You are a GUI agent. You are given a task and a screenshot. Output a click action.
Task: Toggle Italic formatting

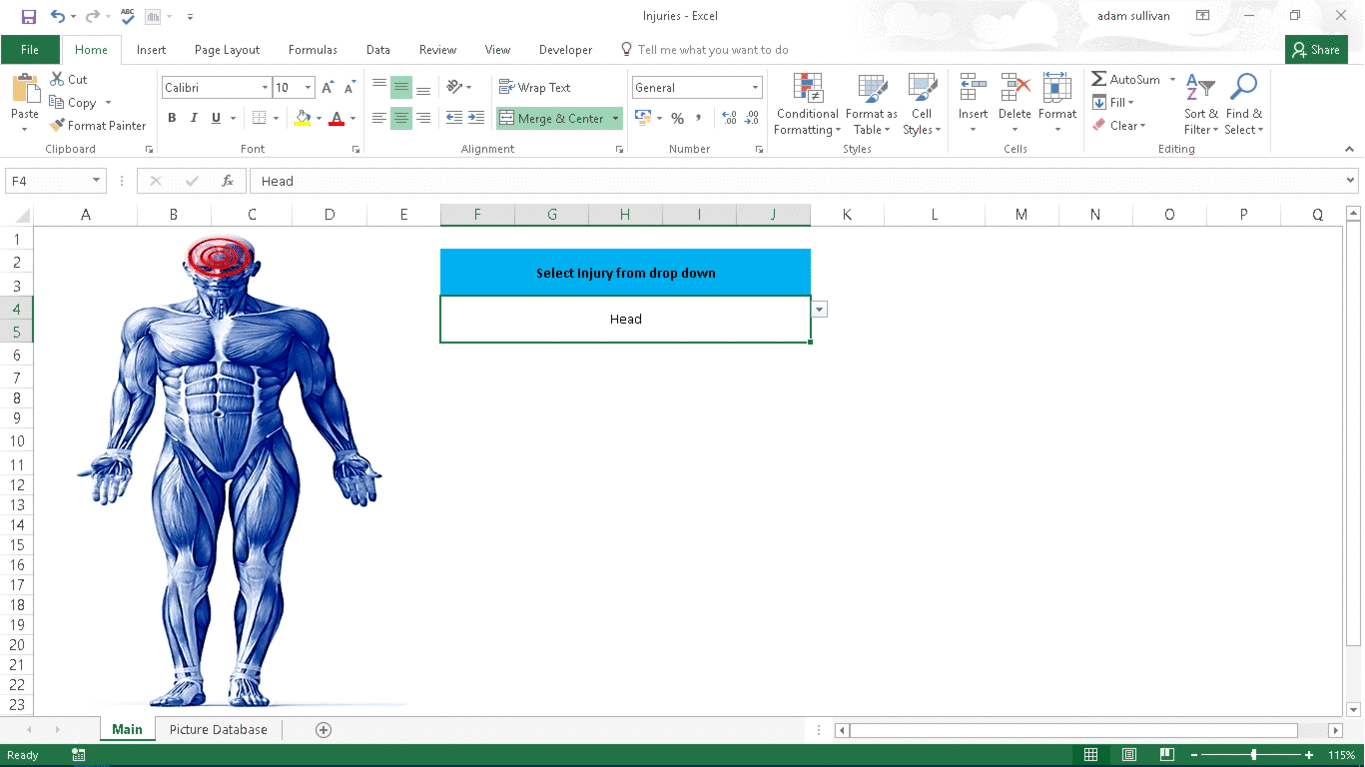point(194,118)
